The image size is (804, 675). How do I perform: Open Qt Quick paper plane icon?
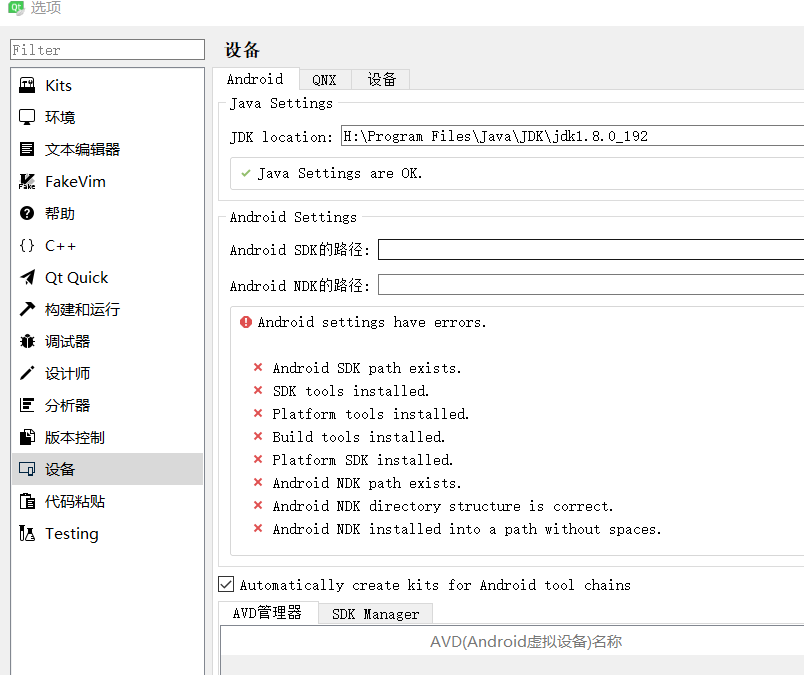point(27,277)
